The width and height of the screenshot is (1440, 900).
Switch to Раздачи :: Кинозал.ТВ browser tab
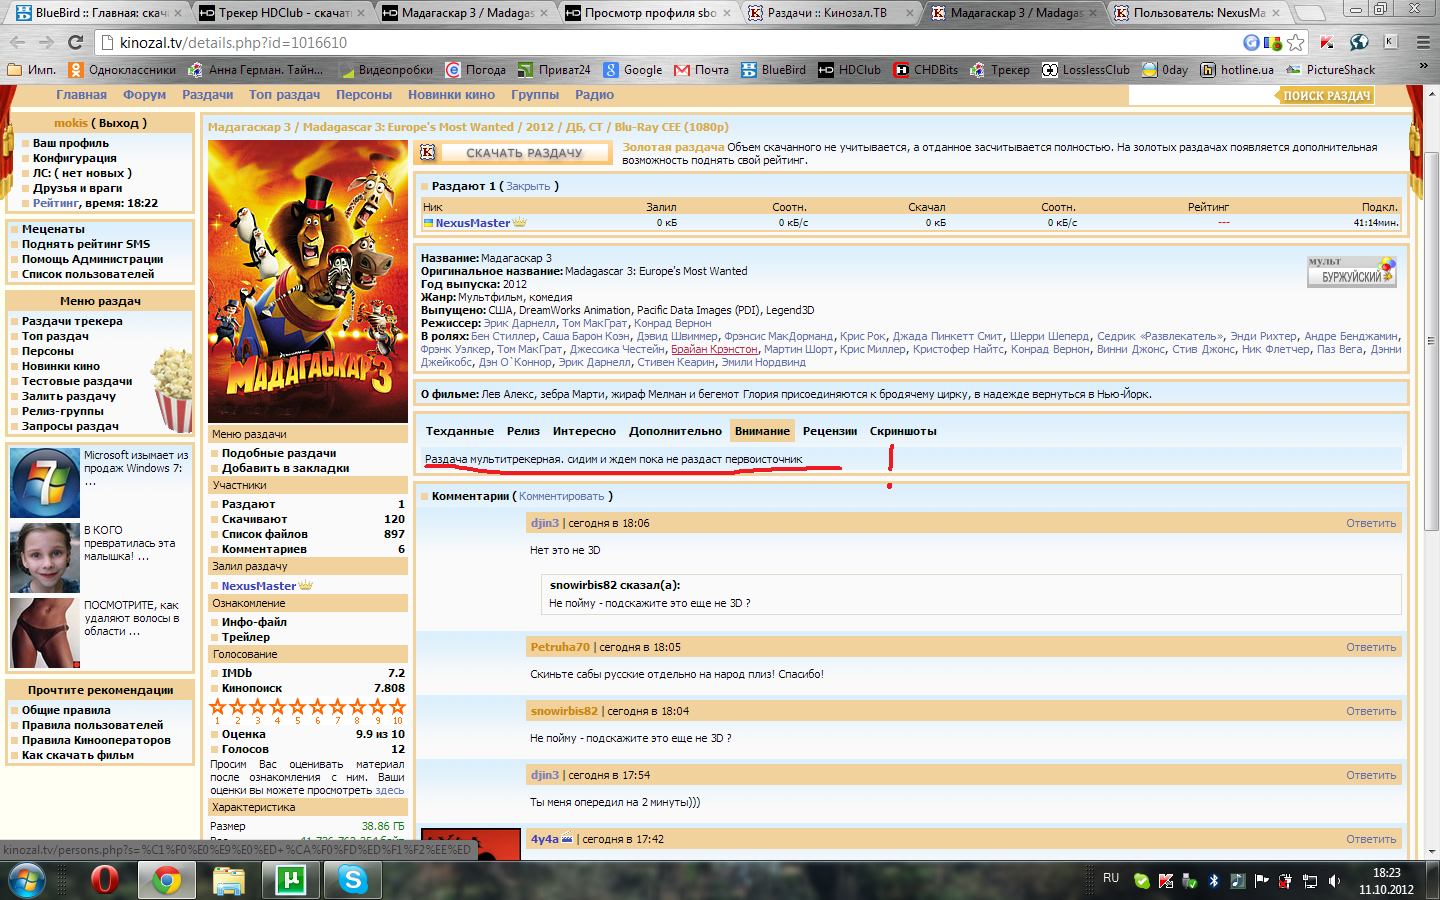[832, 13]
